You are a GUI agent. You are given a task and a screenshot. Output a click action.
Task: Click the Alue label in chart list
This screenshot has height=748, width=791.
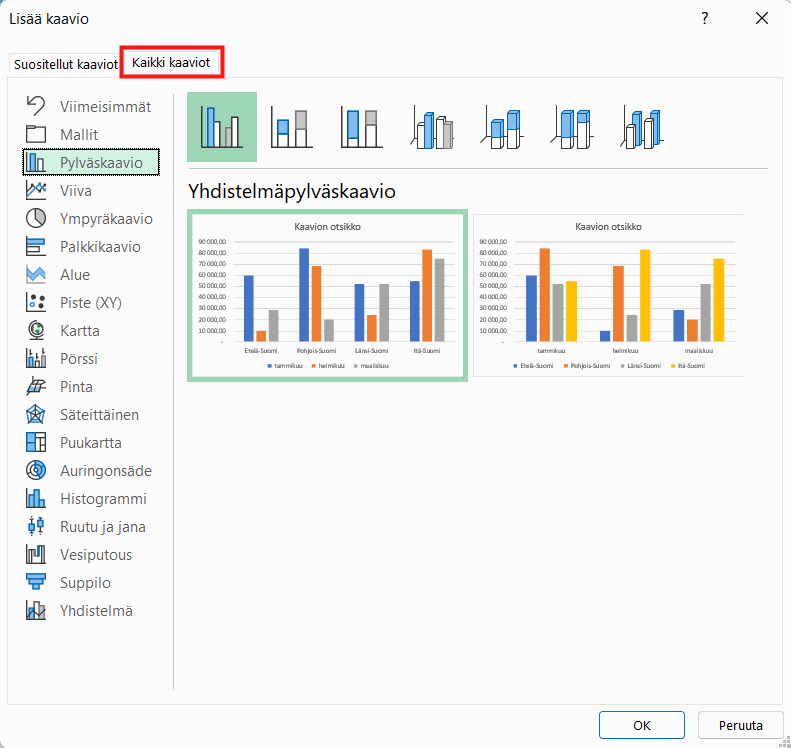pyautogui.click(x=75, y=274)
